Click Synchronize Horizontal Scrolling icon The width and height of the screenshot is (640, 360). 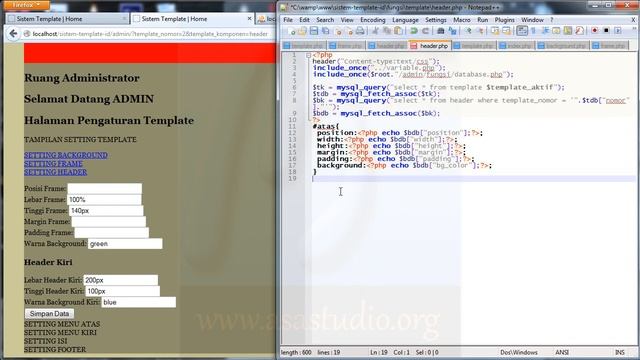pos(507,31)
